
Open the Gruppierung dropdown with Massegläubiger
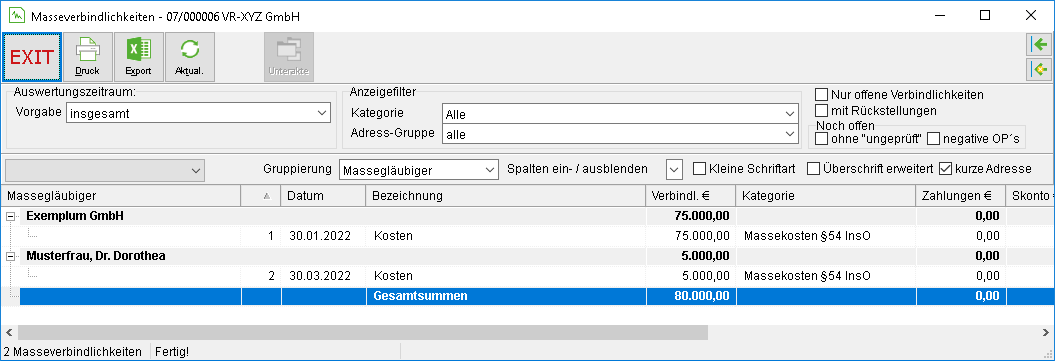419,171
